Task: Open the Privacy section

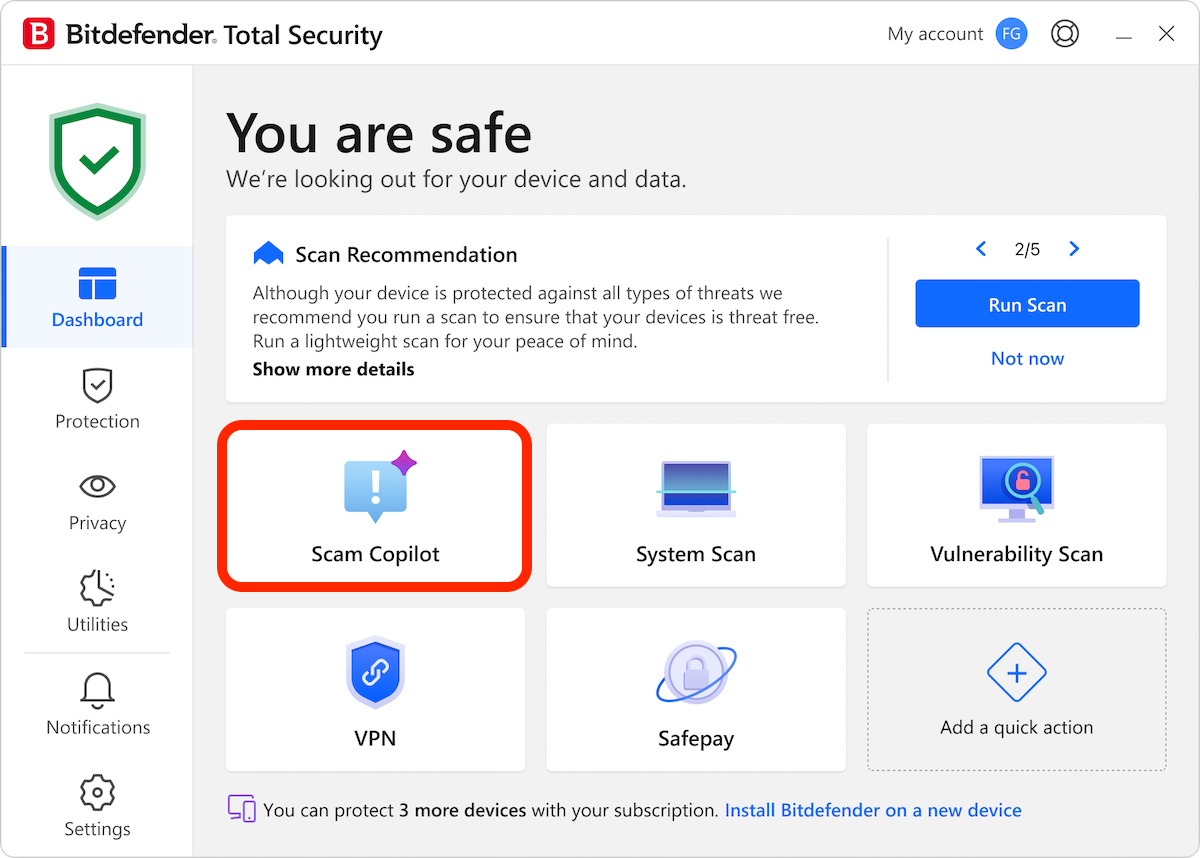Action: tap(97, 501)
